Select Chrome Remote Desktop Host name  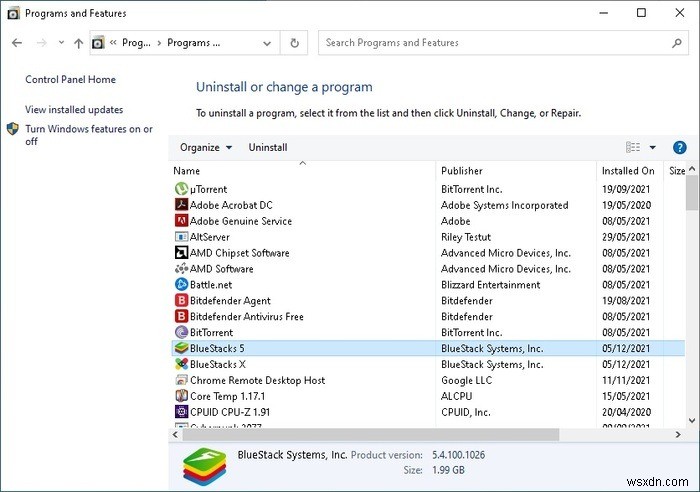(257, 380)
